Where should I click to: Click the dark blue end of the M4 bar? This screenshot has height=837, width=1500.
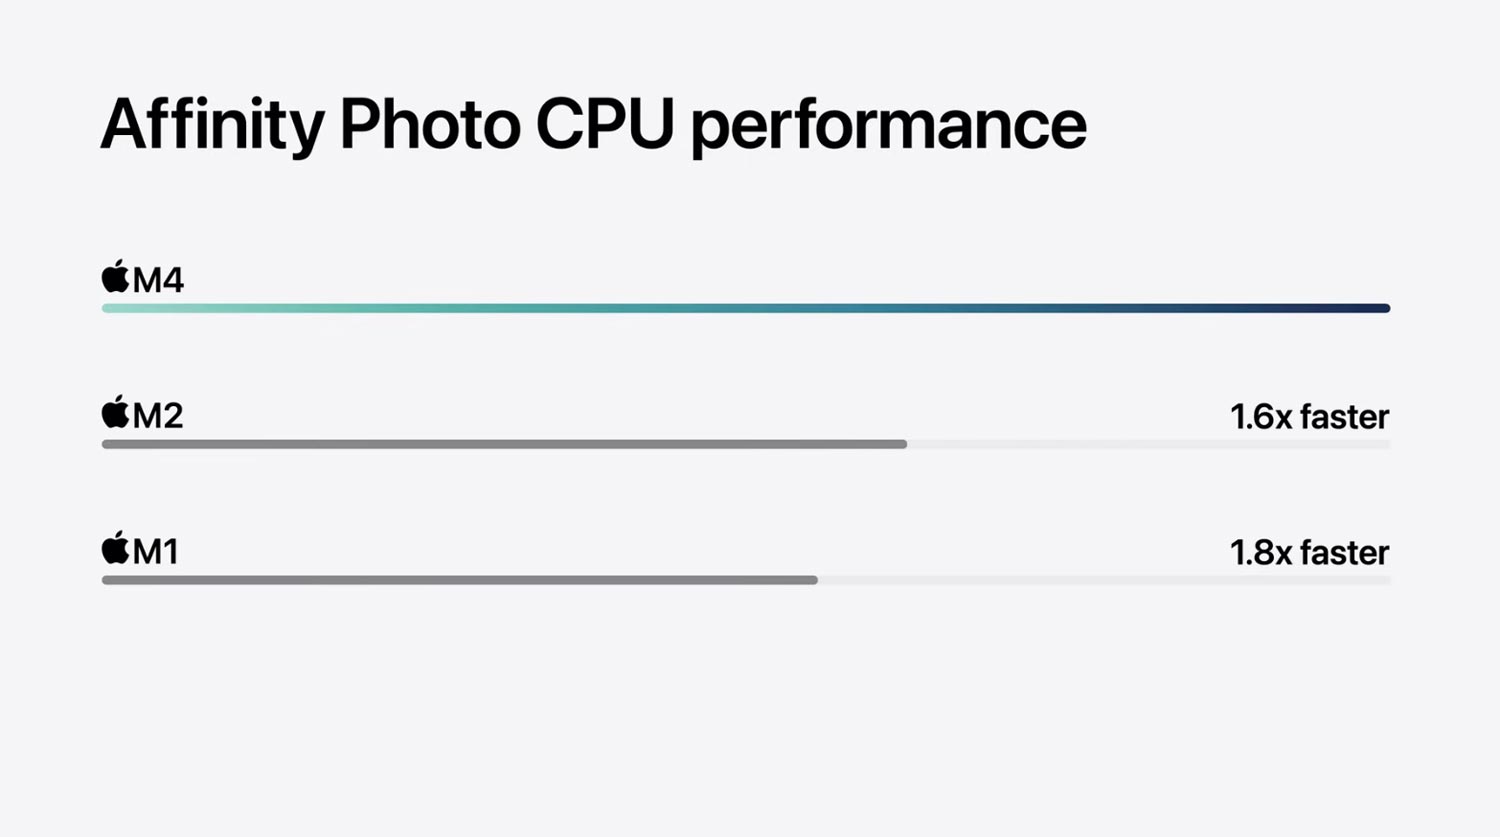(x=1370, y=308)
